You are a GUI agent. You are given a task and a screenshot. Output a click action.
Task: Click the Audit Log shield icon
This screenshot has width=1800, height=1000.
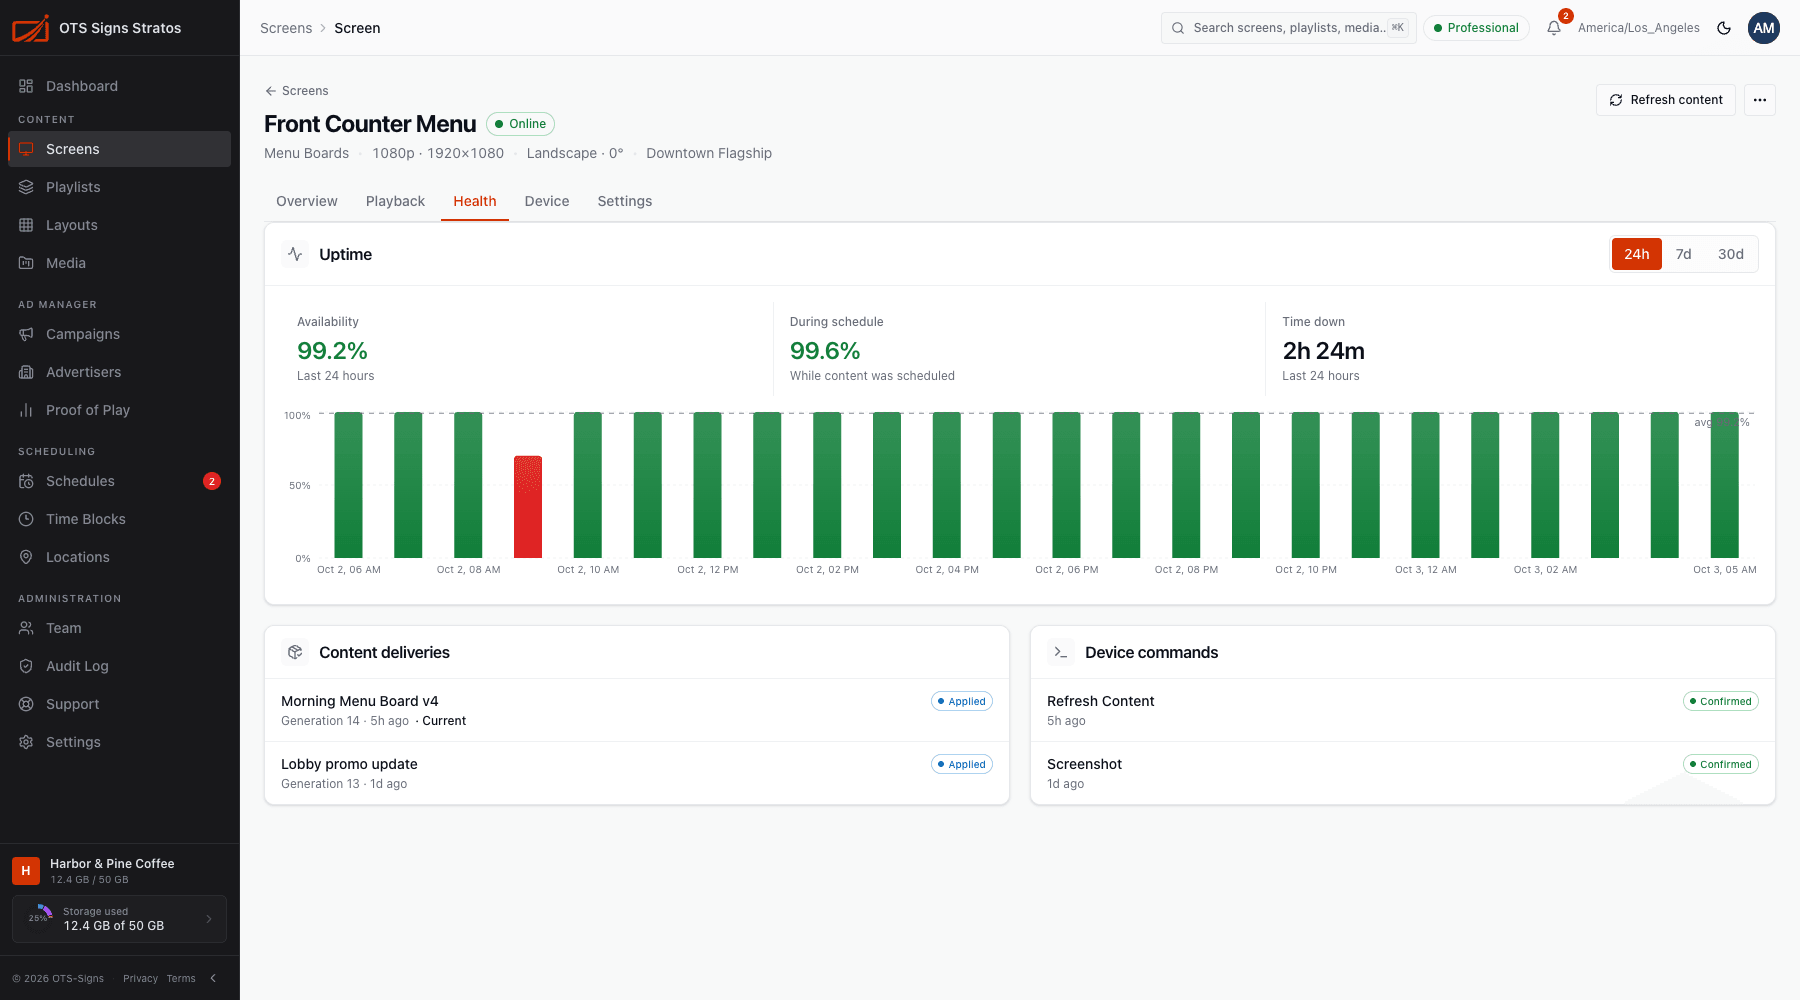click(26, 666)
